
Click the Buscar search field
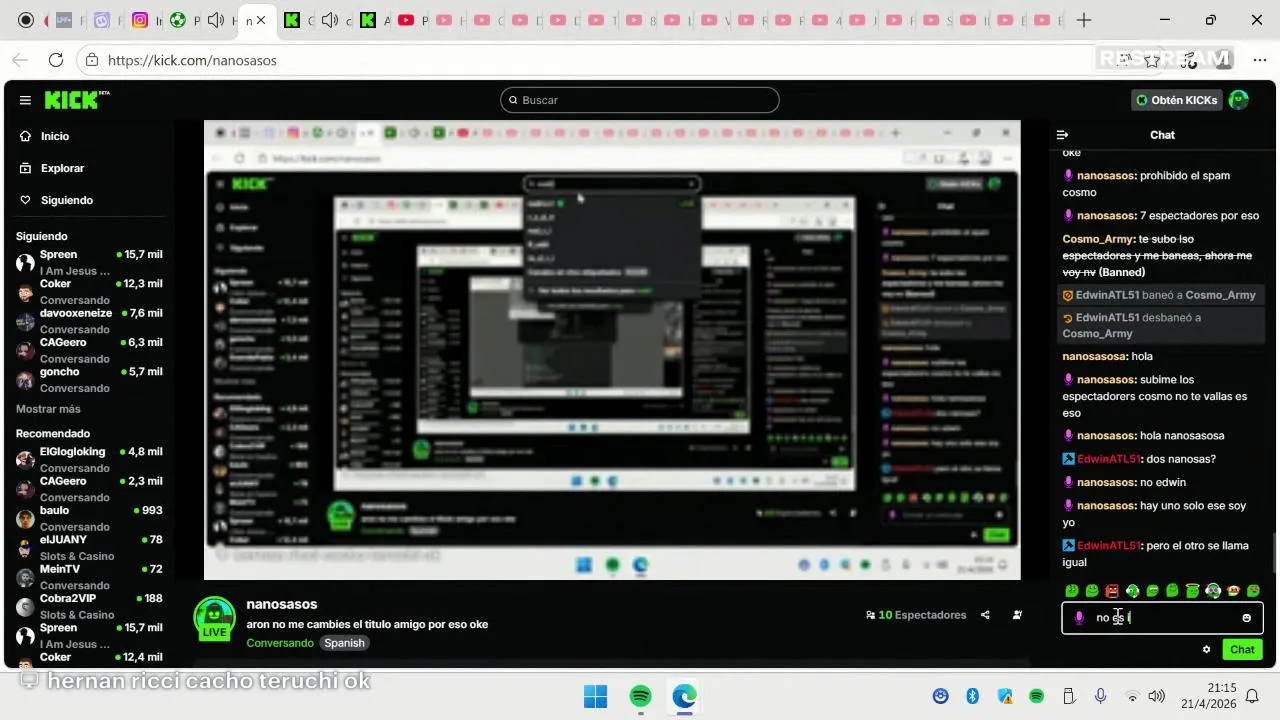coord(640,100)
